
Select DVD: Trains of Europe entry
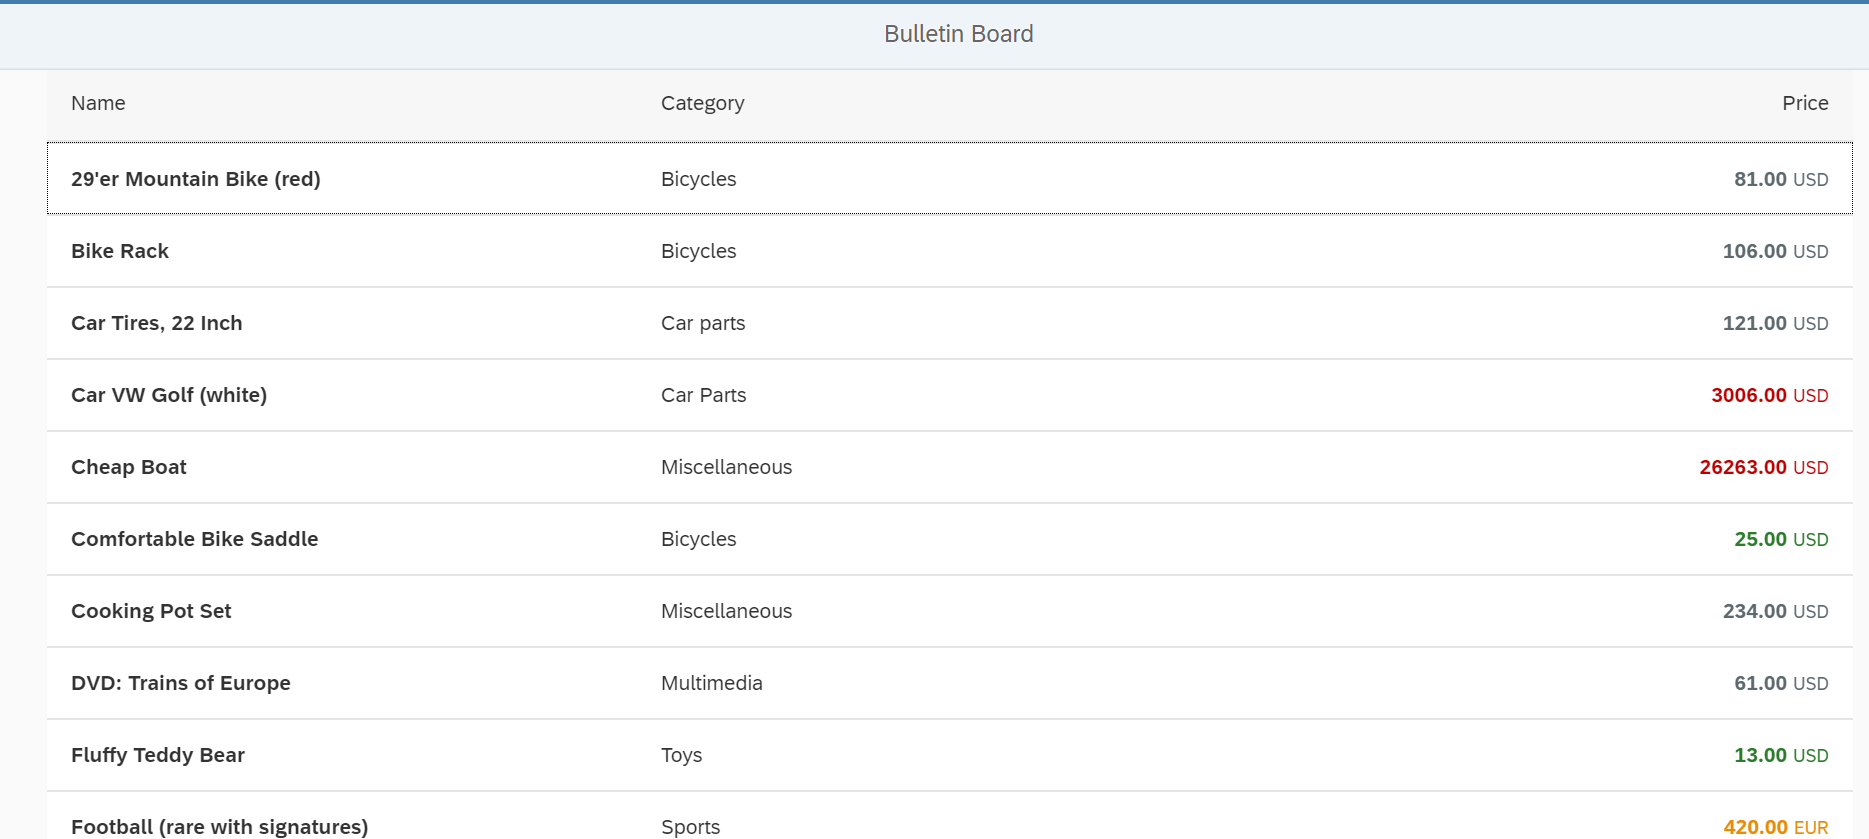[181, 683]
